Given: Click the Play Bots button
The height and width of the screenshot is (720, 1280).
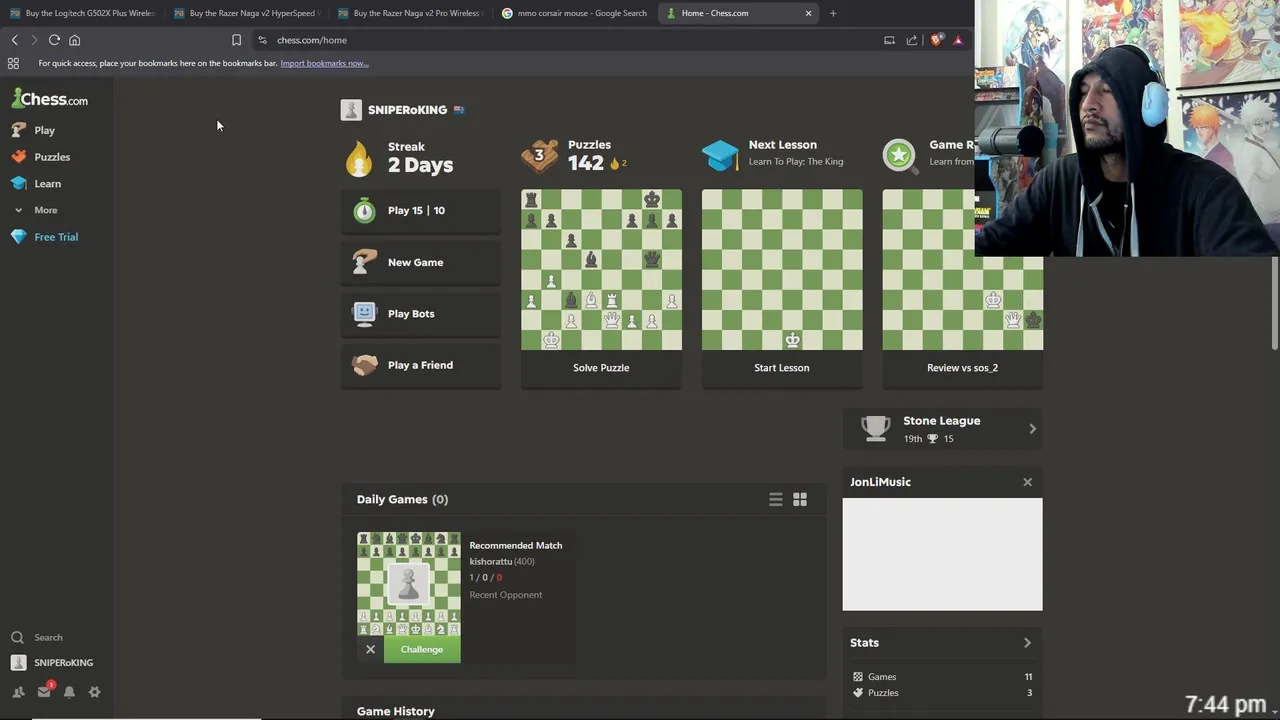Looking at the screenshot, I should (x=421, y=314).
